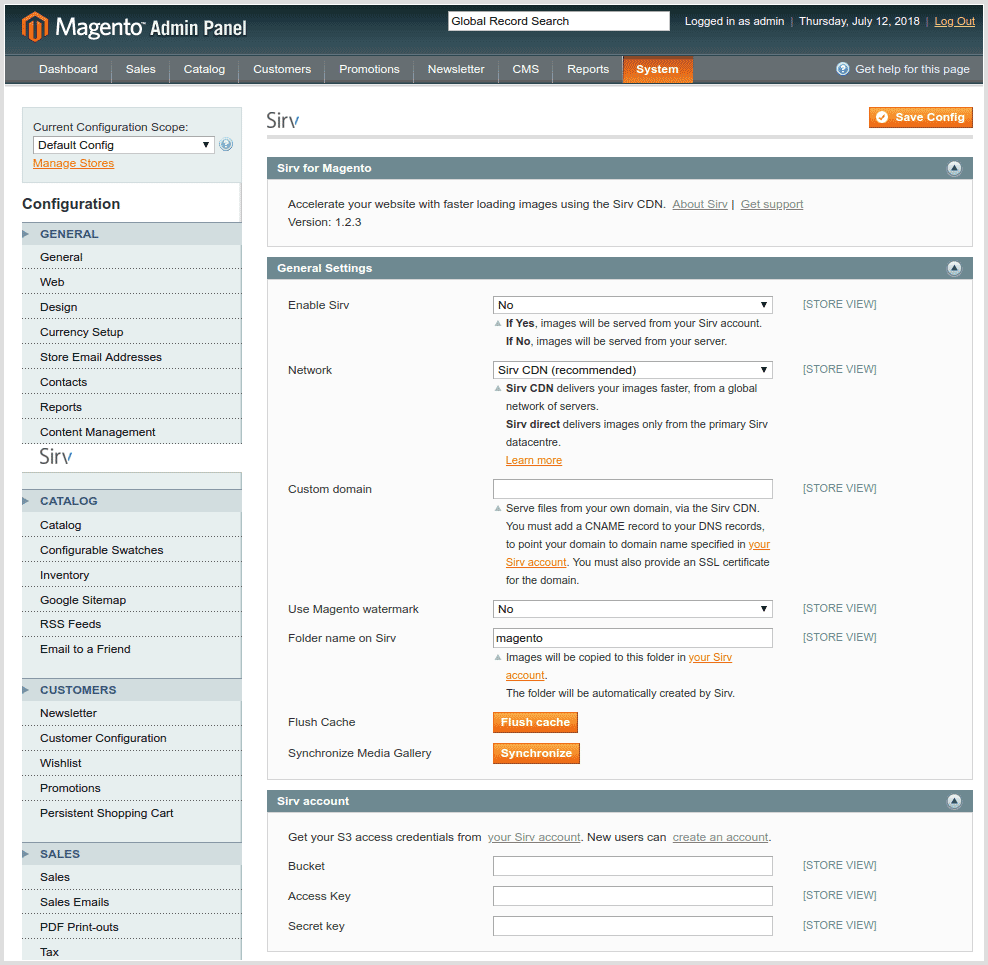Open the Network dropdown
The height and width of the screenshot is (965, 988).
point(632,370)
